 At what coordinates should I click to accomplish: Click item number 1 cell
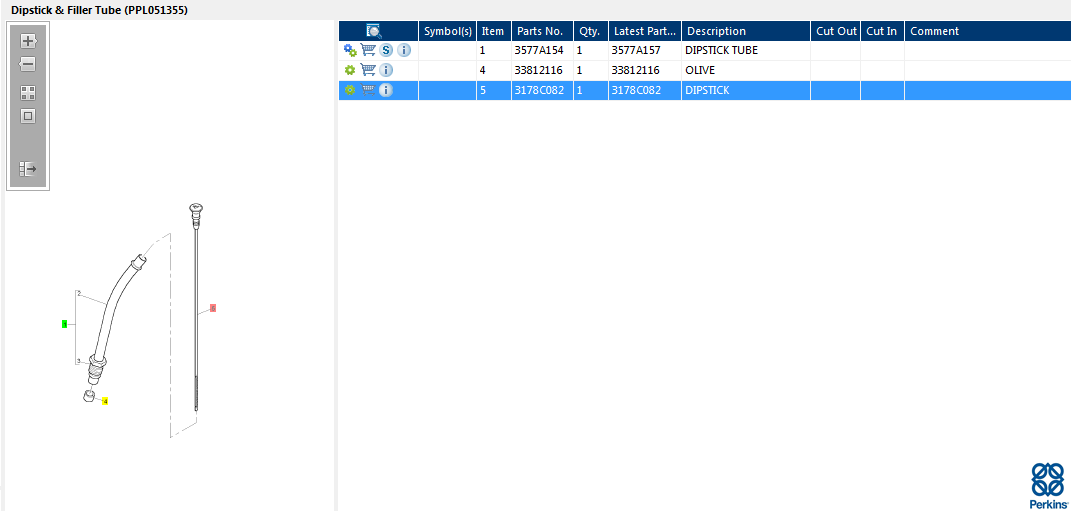tap(494, 51)
